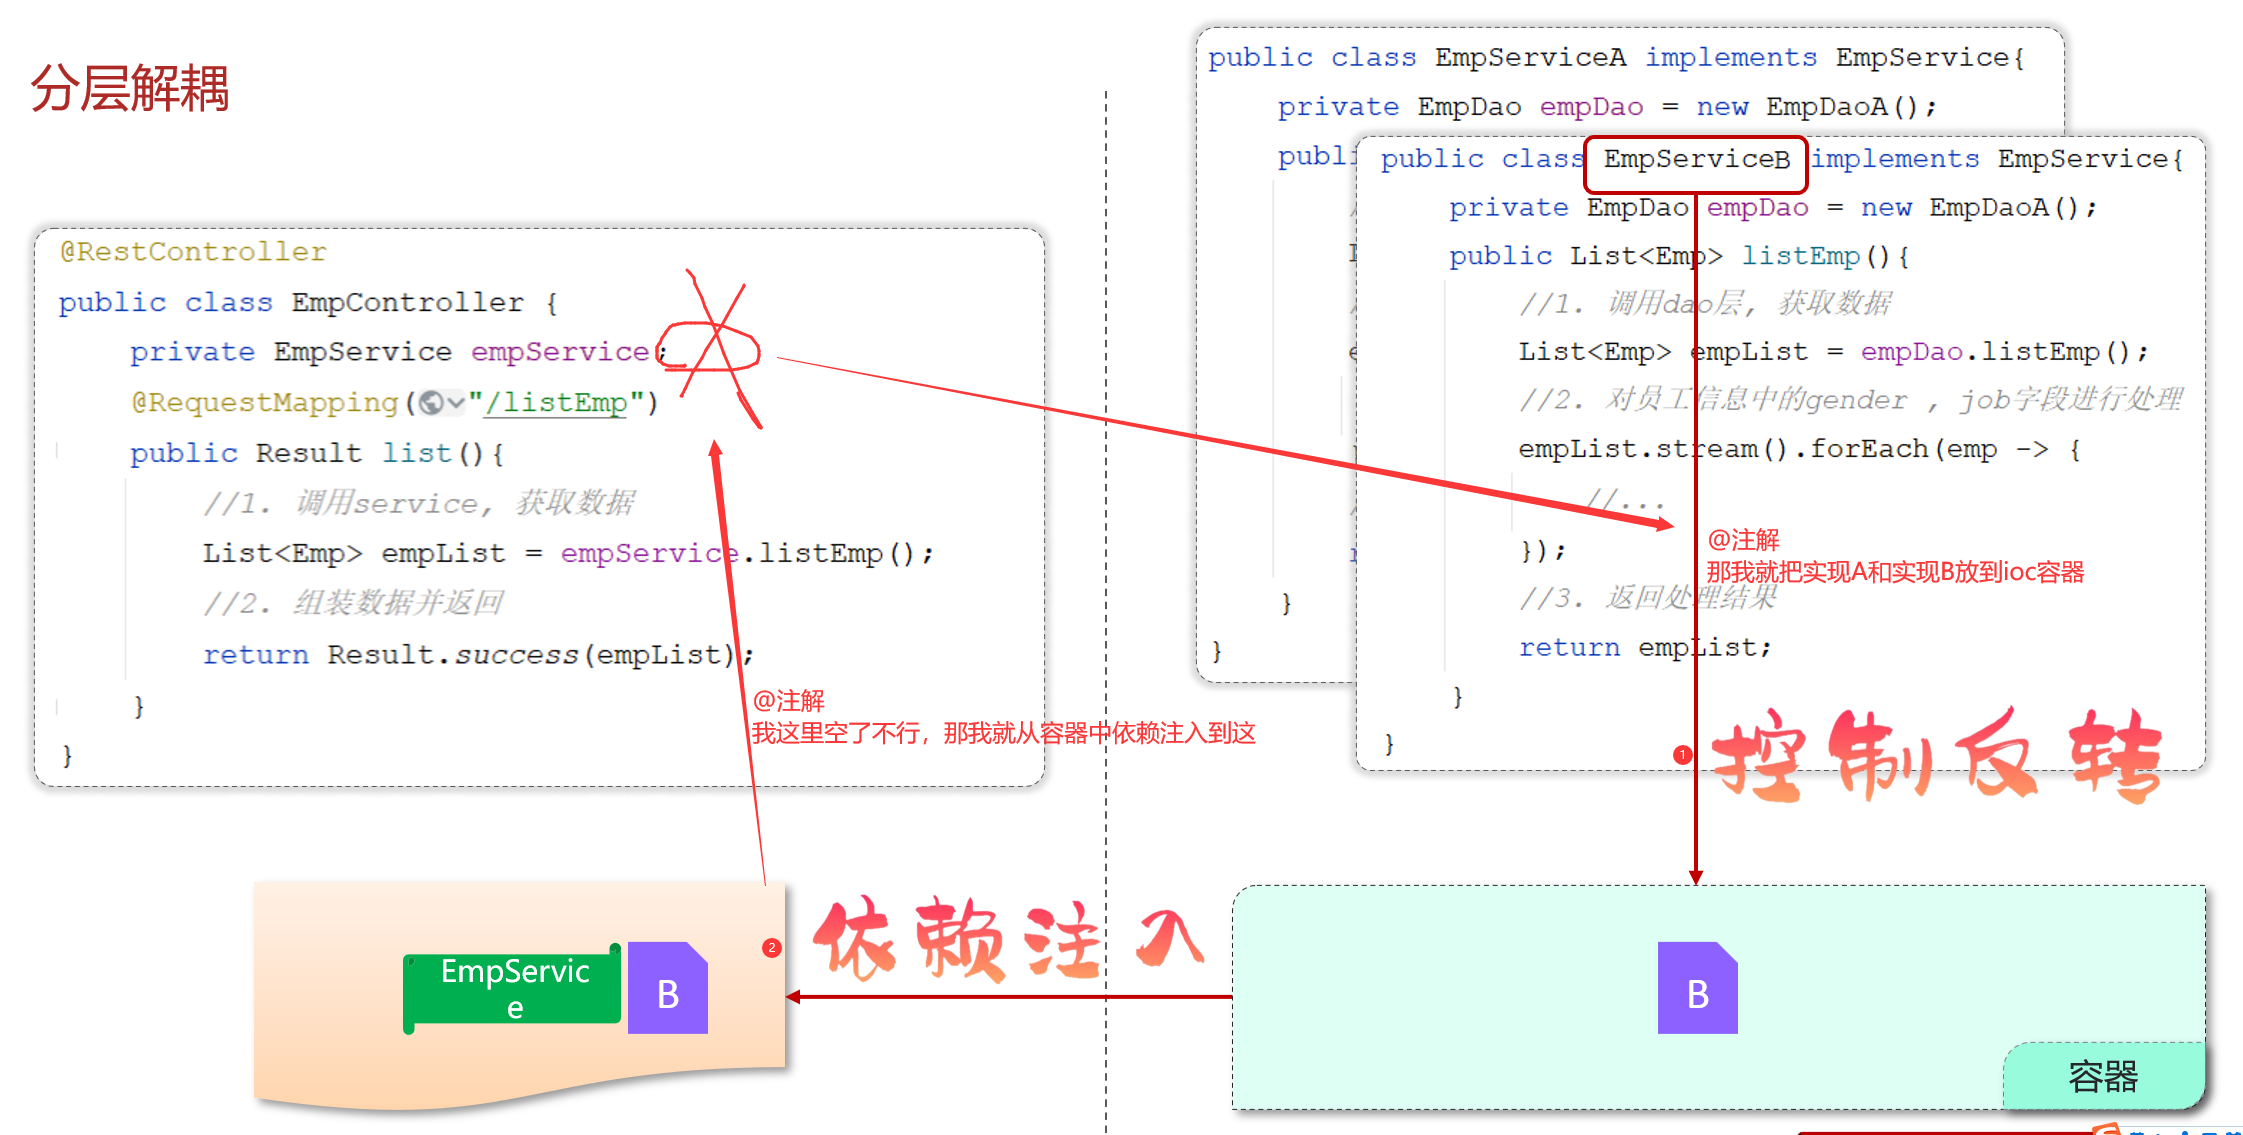Click the red circle numbered 1

1683,755
